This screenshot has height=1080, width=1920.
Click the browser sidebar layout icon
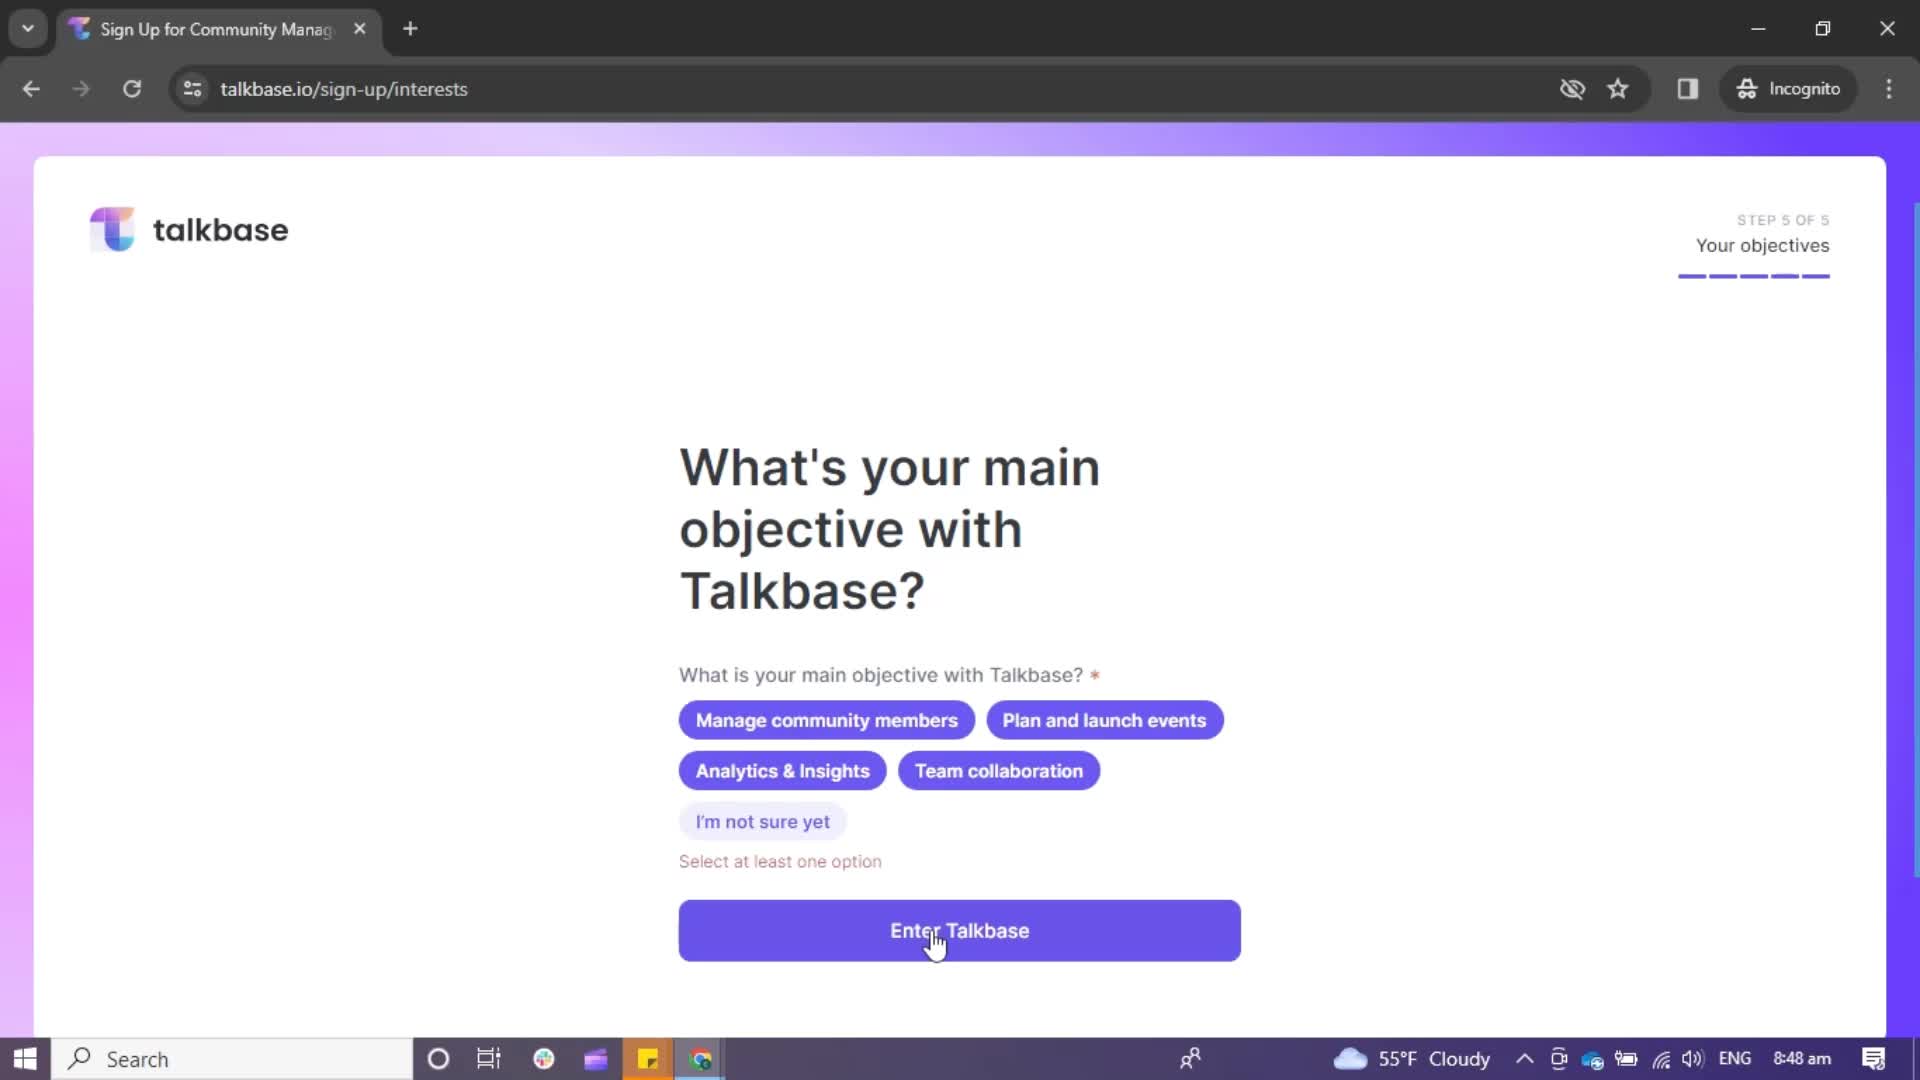tap(1688, 88)
